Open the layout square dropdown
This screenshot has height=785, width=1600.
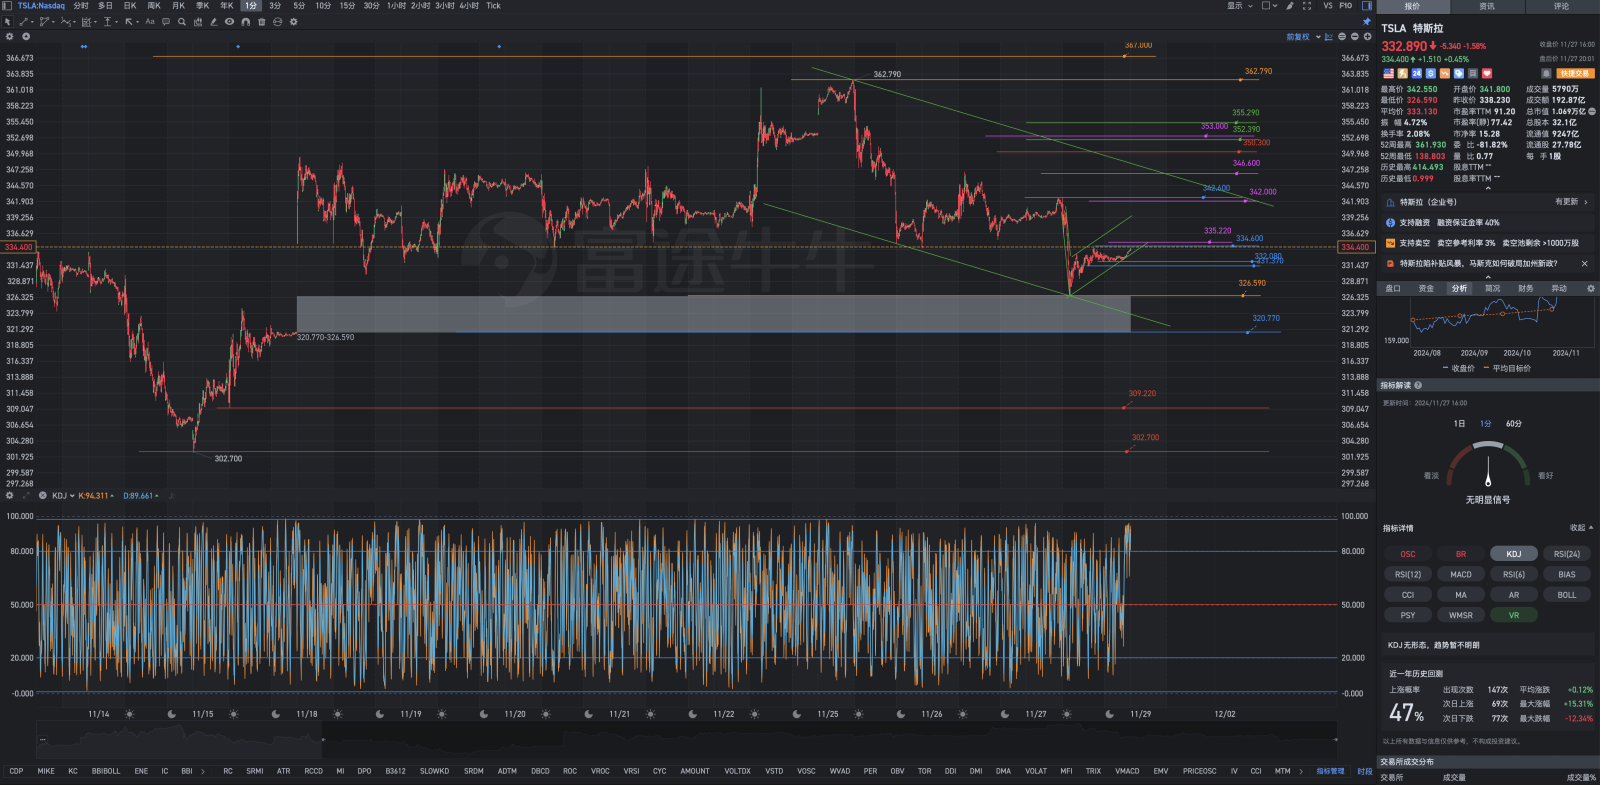tap(1269, 6)
